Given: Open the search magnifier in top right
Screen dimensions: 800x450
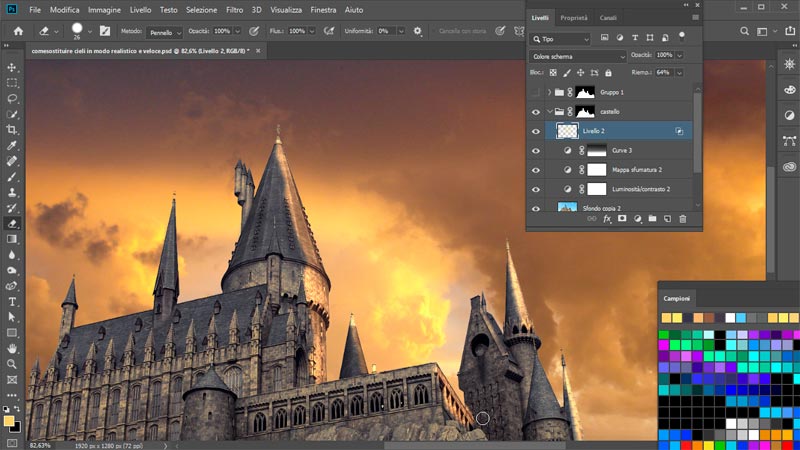Looking at the screenshot, I should tap(744, 31).
